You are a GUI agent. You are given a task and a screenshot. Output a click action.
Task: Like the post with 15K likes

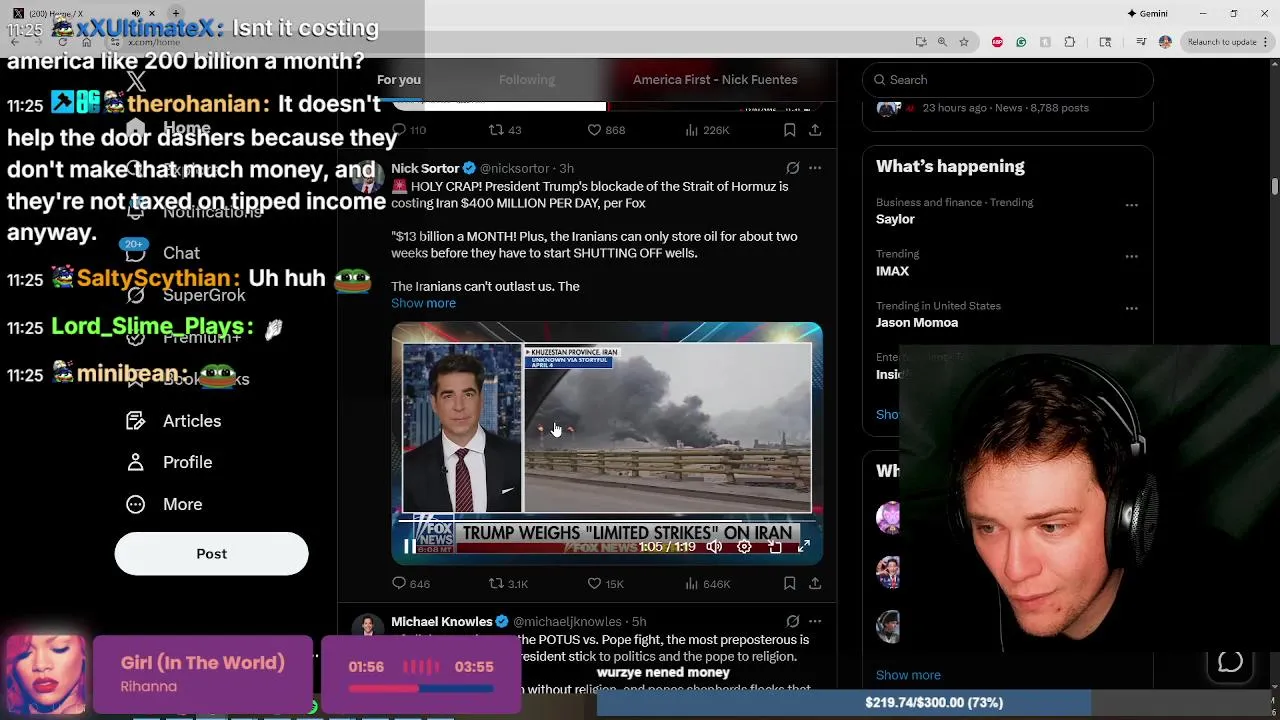pos(604,583)
